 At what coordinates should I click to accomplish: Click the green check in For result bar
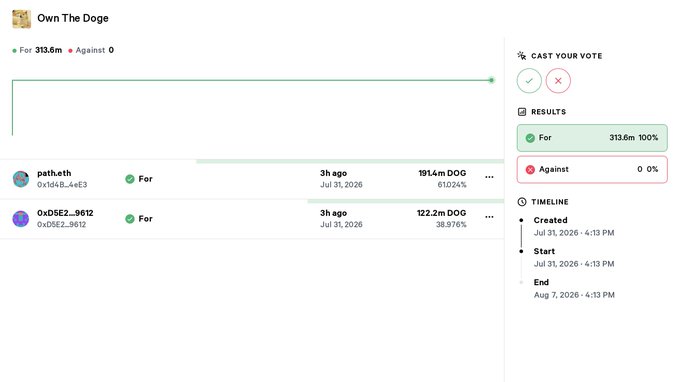point(530,138)
